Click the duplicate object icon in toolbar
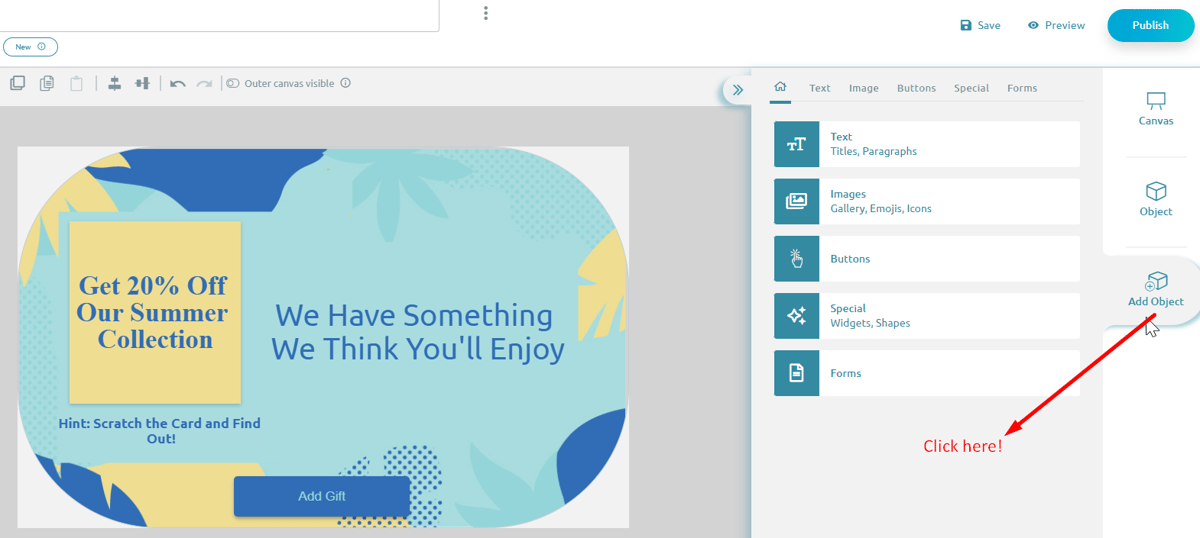1200x538 pixels. pos(17,84)
